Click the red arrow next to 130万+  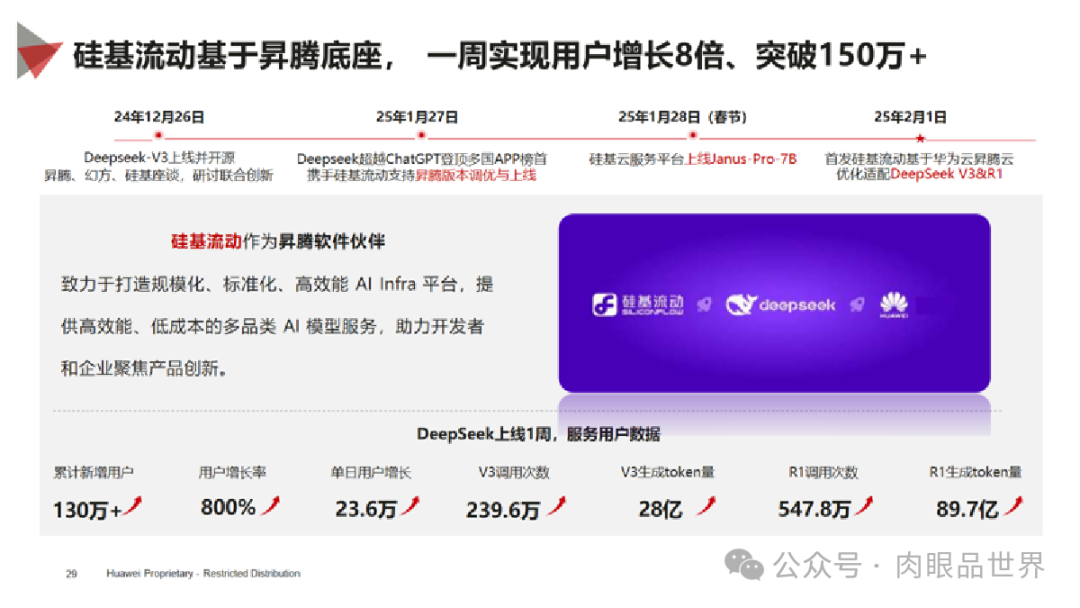tap(132, 506)
